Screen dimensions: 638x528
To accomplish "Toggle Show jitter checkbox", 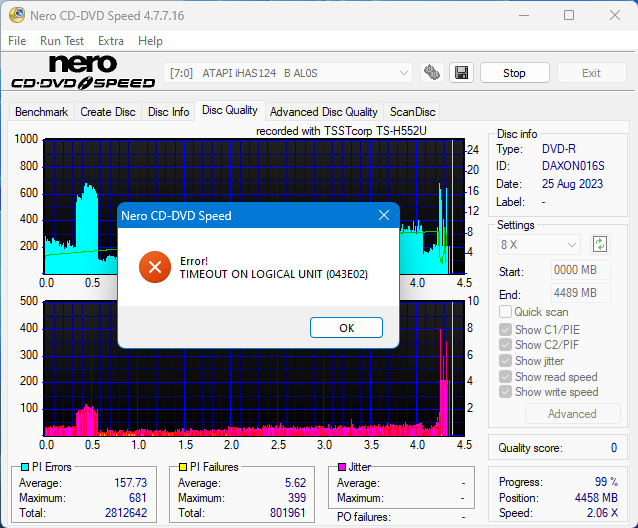I will (505, 361).
